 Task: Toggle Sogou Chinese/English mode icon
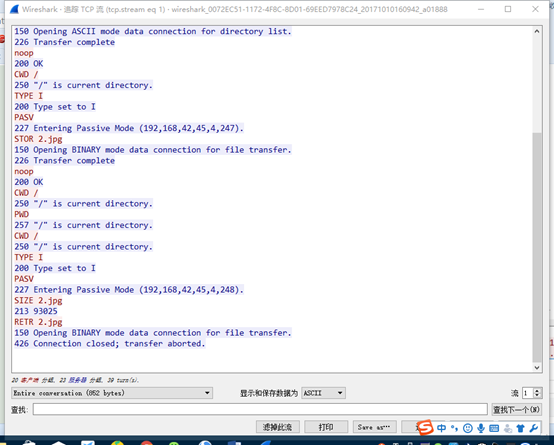click(441, 428)
